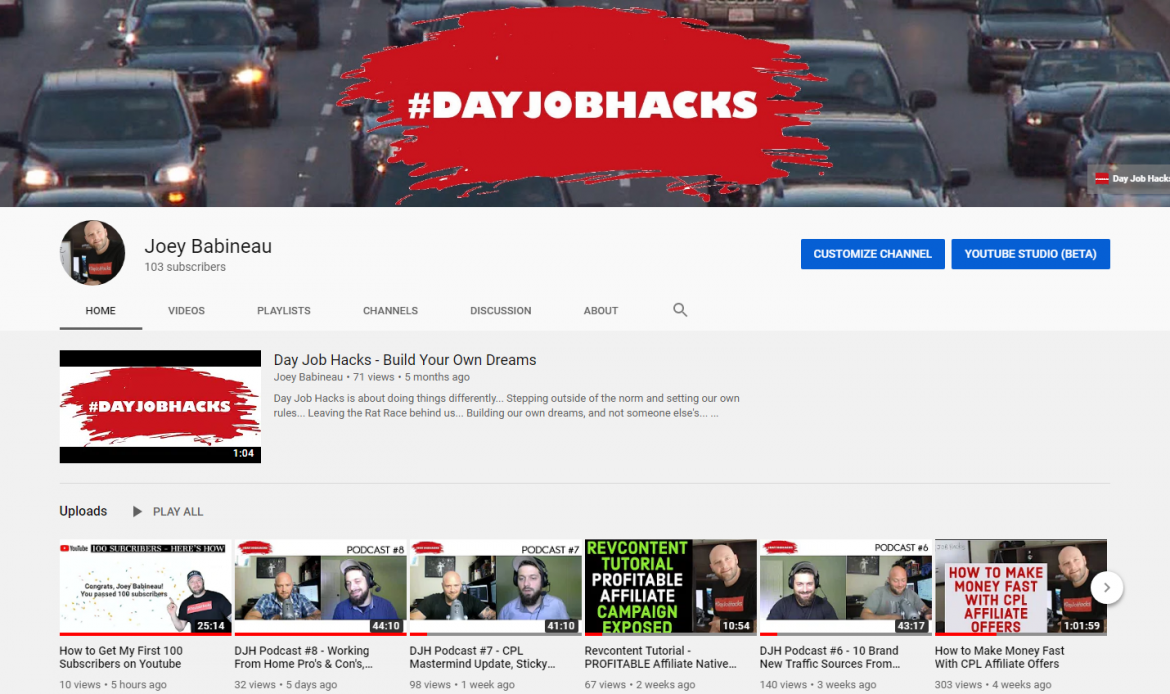Open the 100 Subscribers video thumbnail
The height and width of the screenshot is (694, 1170).
146,587
